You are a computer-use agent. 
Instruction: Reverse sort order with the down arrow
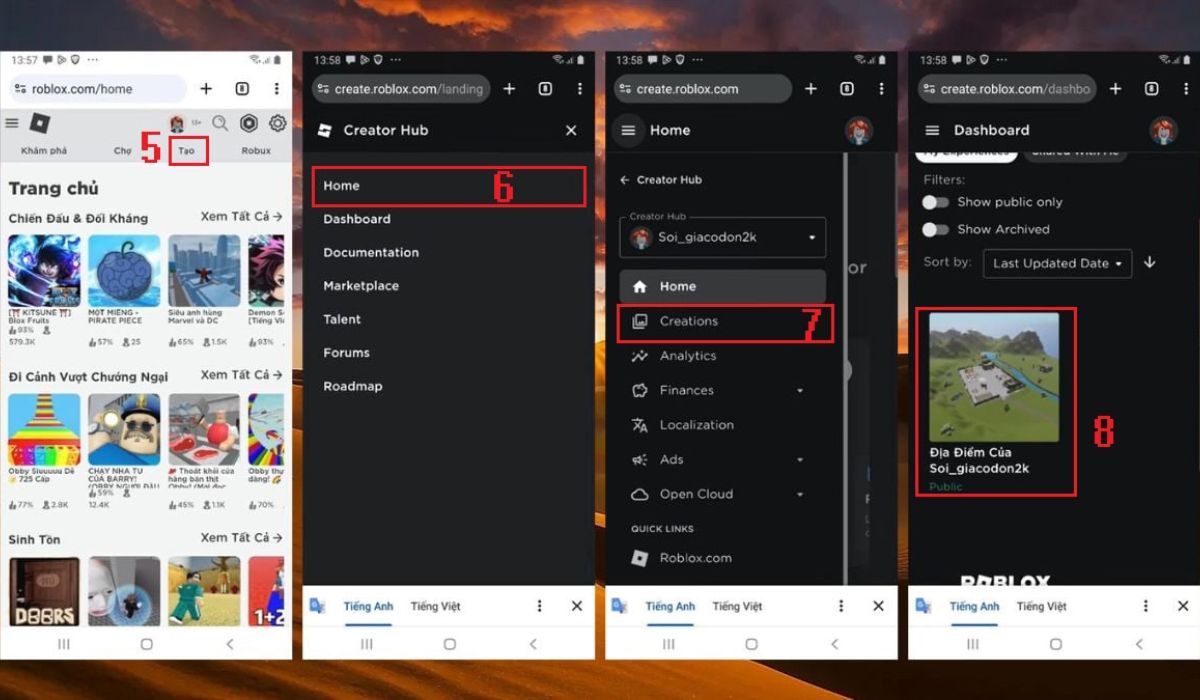[x=1149, y=263]
